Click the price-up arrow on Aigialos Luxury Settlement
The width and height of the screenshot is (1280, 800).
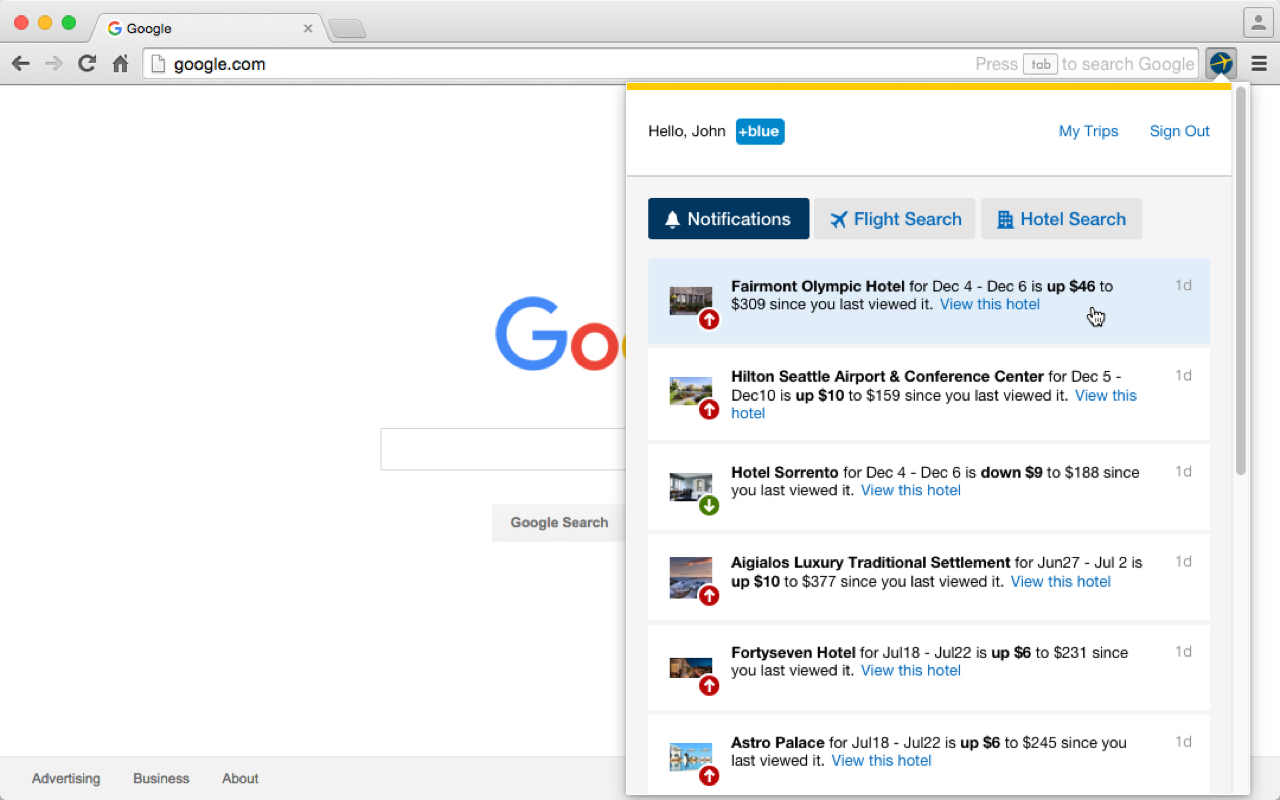click(709, 596)
